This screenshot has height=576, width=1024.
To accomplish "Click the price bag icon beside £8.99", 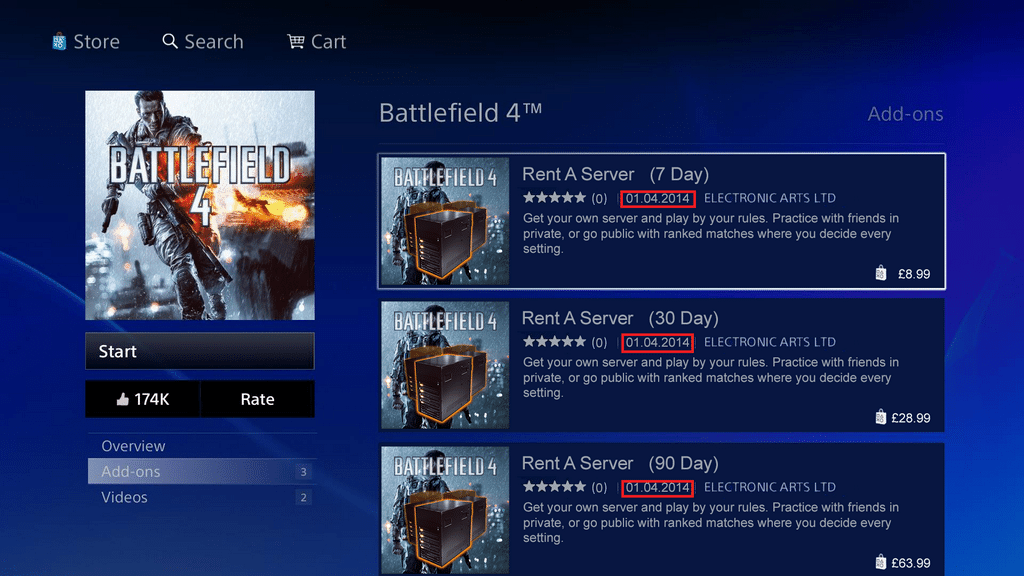I will coord(881,273).
